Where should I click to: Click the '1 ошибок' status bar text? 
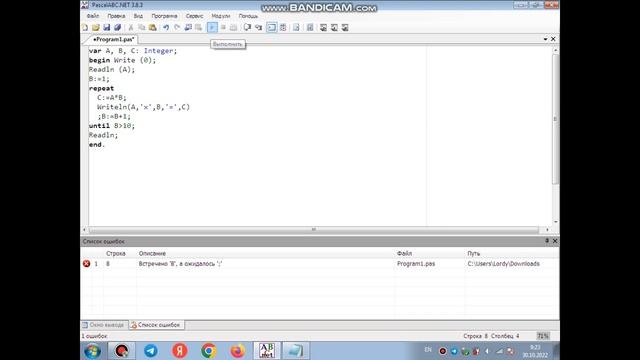coord(94,336)
